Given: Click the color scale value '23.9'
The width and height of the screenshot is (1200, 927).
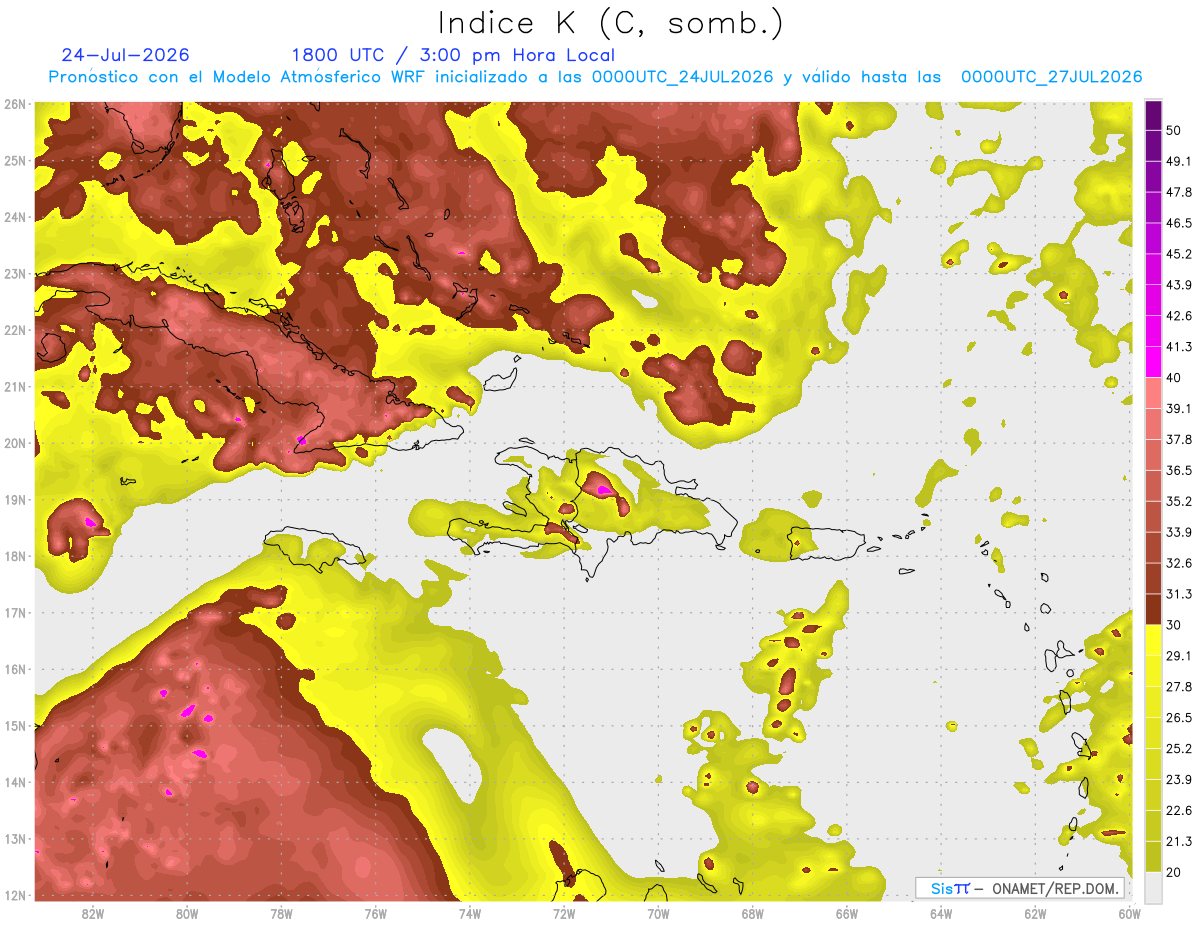Looking at the screenshot, I should point(1178,779).
